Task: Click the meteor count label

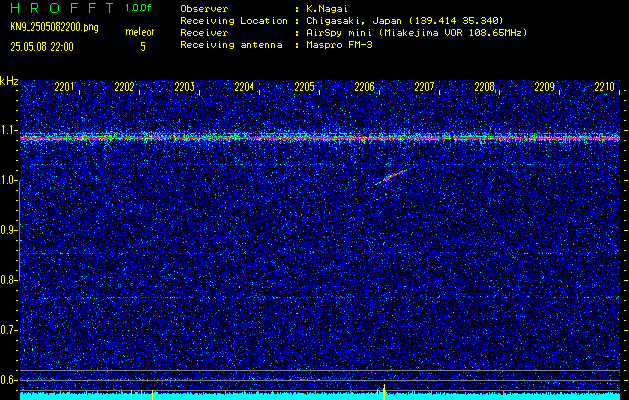Action: coord(140,32)
